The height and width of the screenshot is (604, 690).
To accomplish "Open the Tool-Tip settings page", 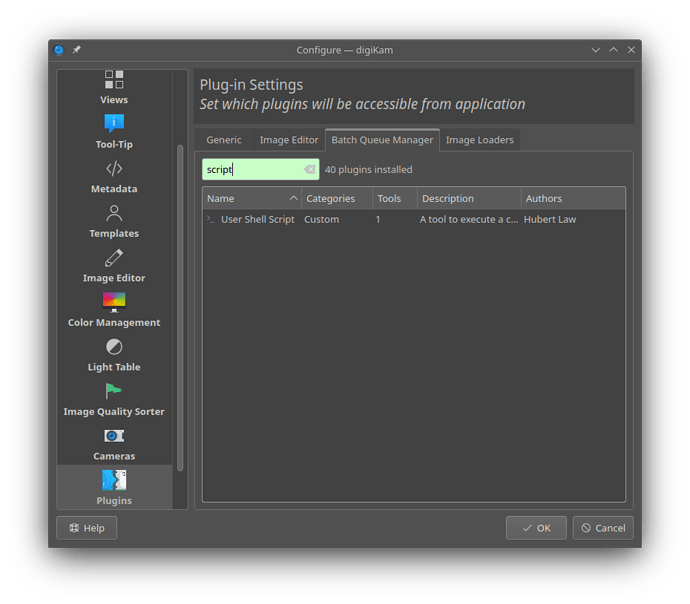I will 114,132.
